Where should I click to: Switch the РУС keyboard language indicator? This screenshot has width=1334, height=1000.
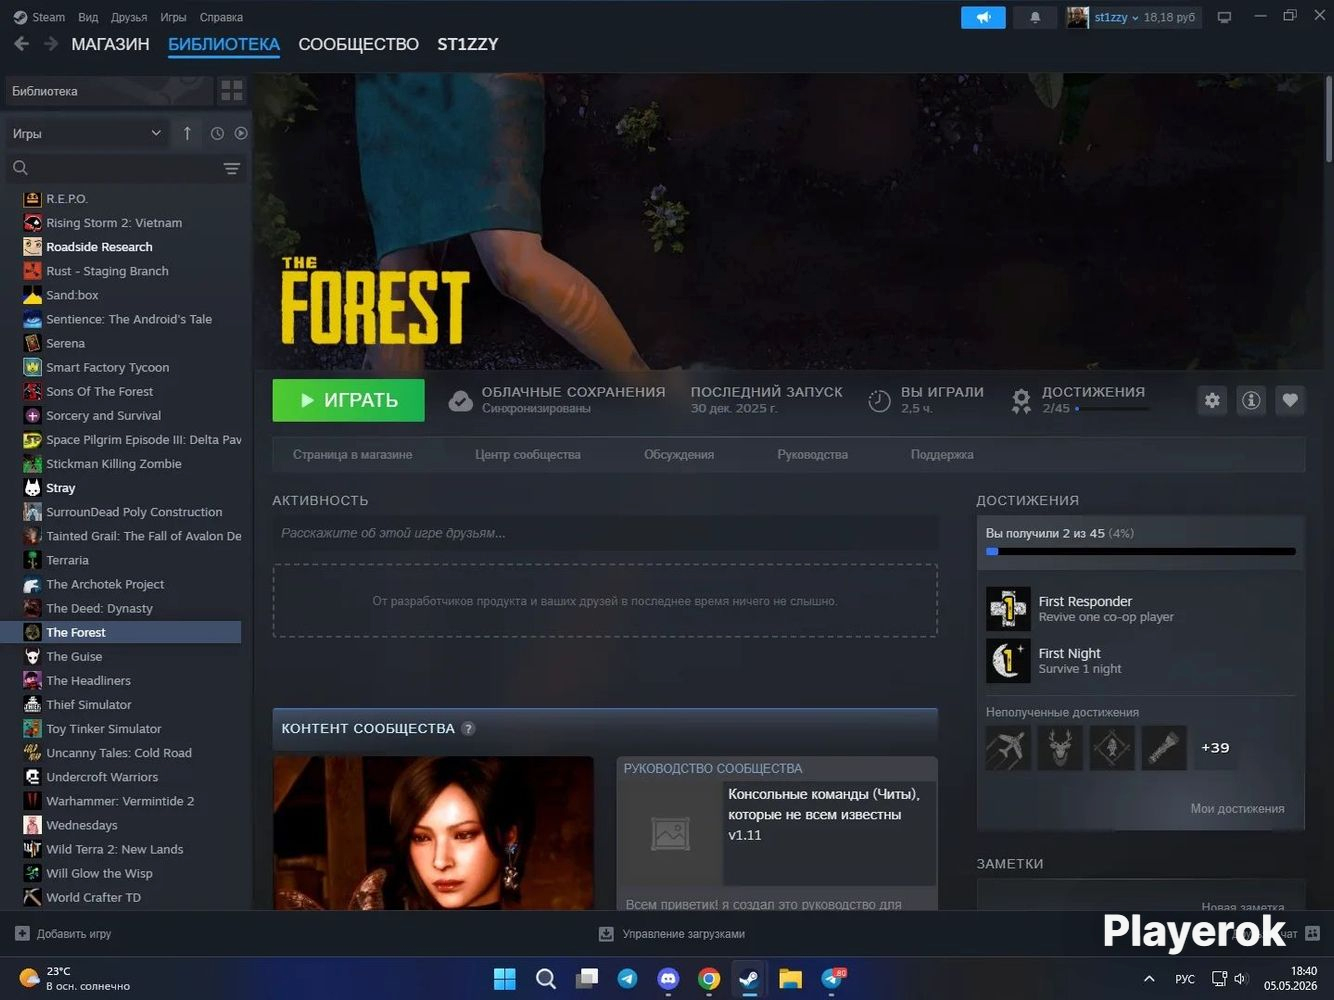(x=1185, y=979)
